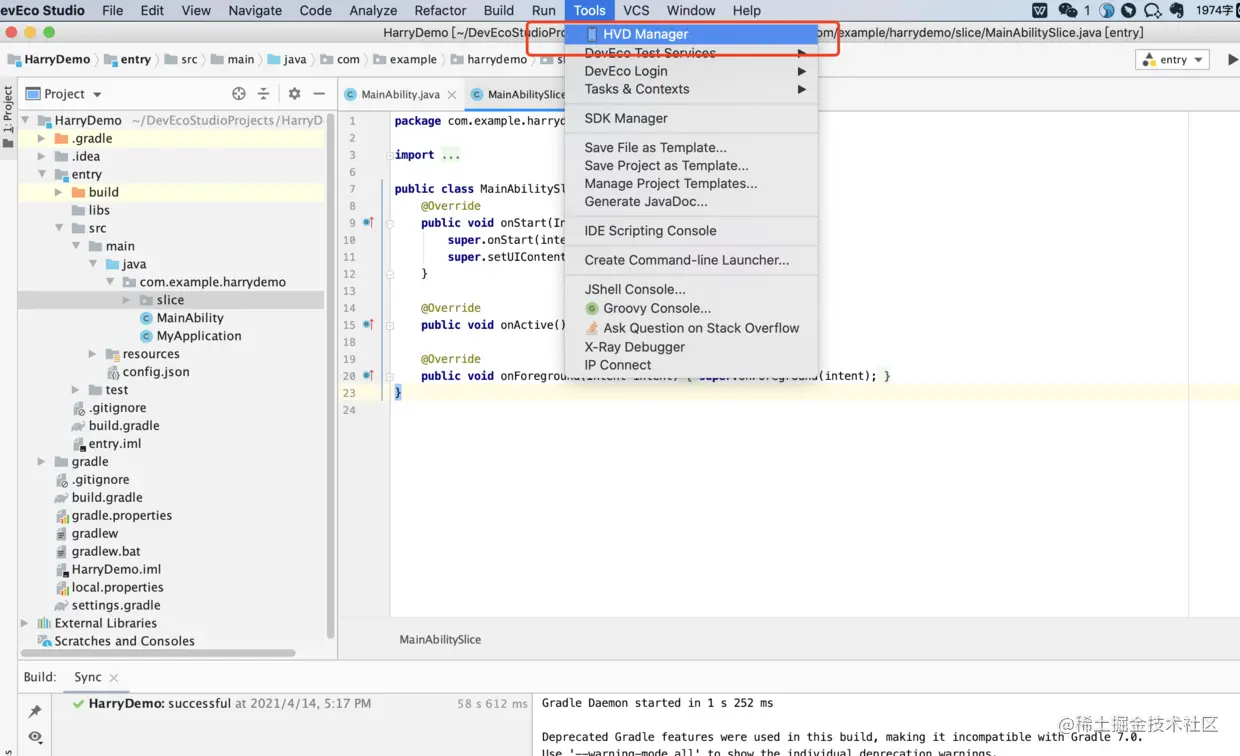This screenshot has height=756, width=1240.
Task: Click the locate target icon in Project panel
Action: pyautogui.click(x=238, y=94)
